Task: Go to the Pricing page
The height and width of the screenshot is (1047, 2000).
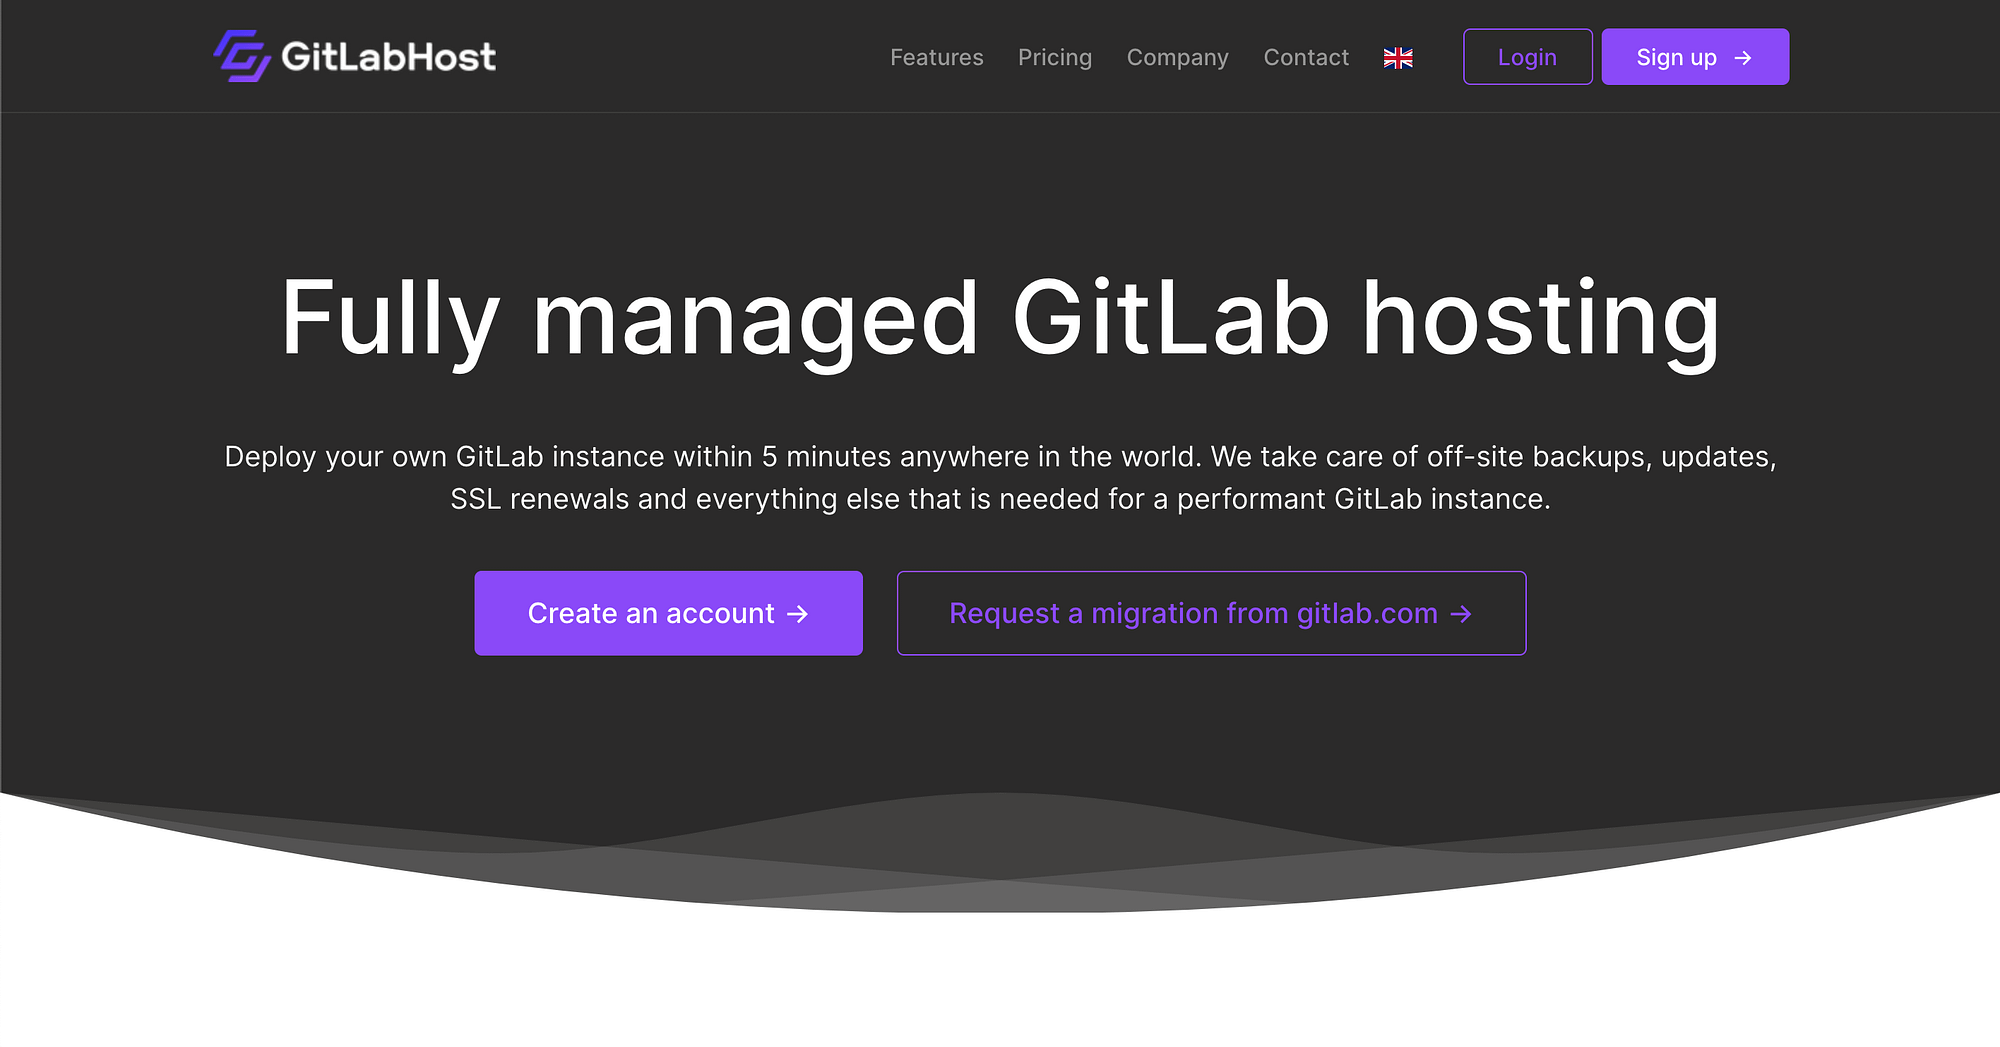Action: coord(1055,58)
